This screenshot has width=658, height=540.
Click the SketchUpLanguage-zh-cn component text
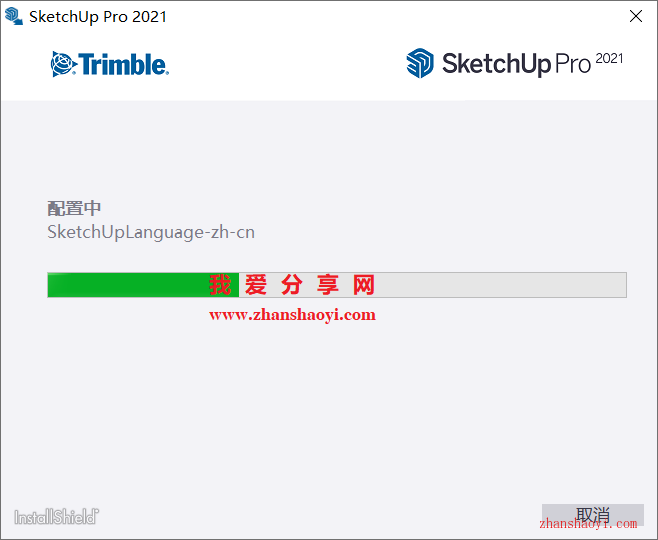151,232
